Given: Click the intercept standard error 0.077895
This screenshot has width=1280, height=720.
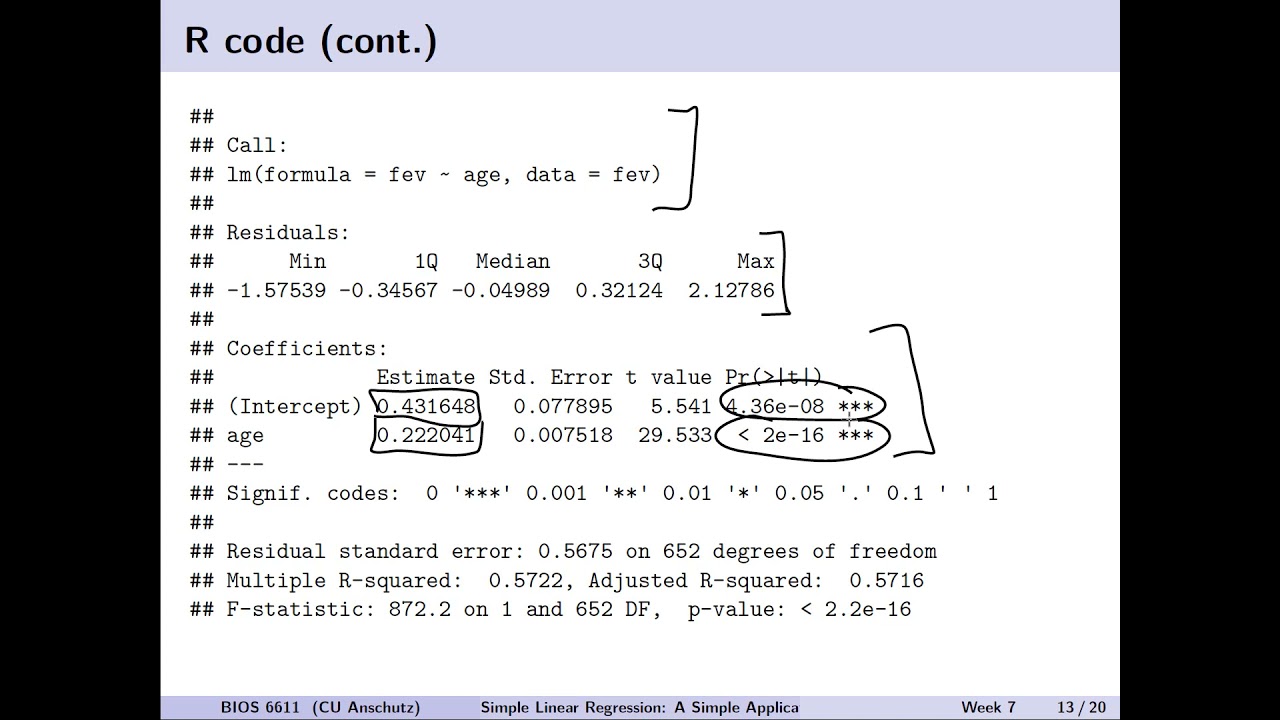Looking at the screenshot, I should (563, 407).
